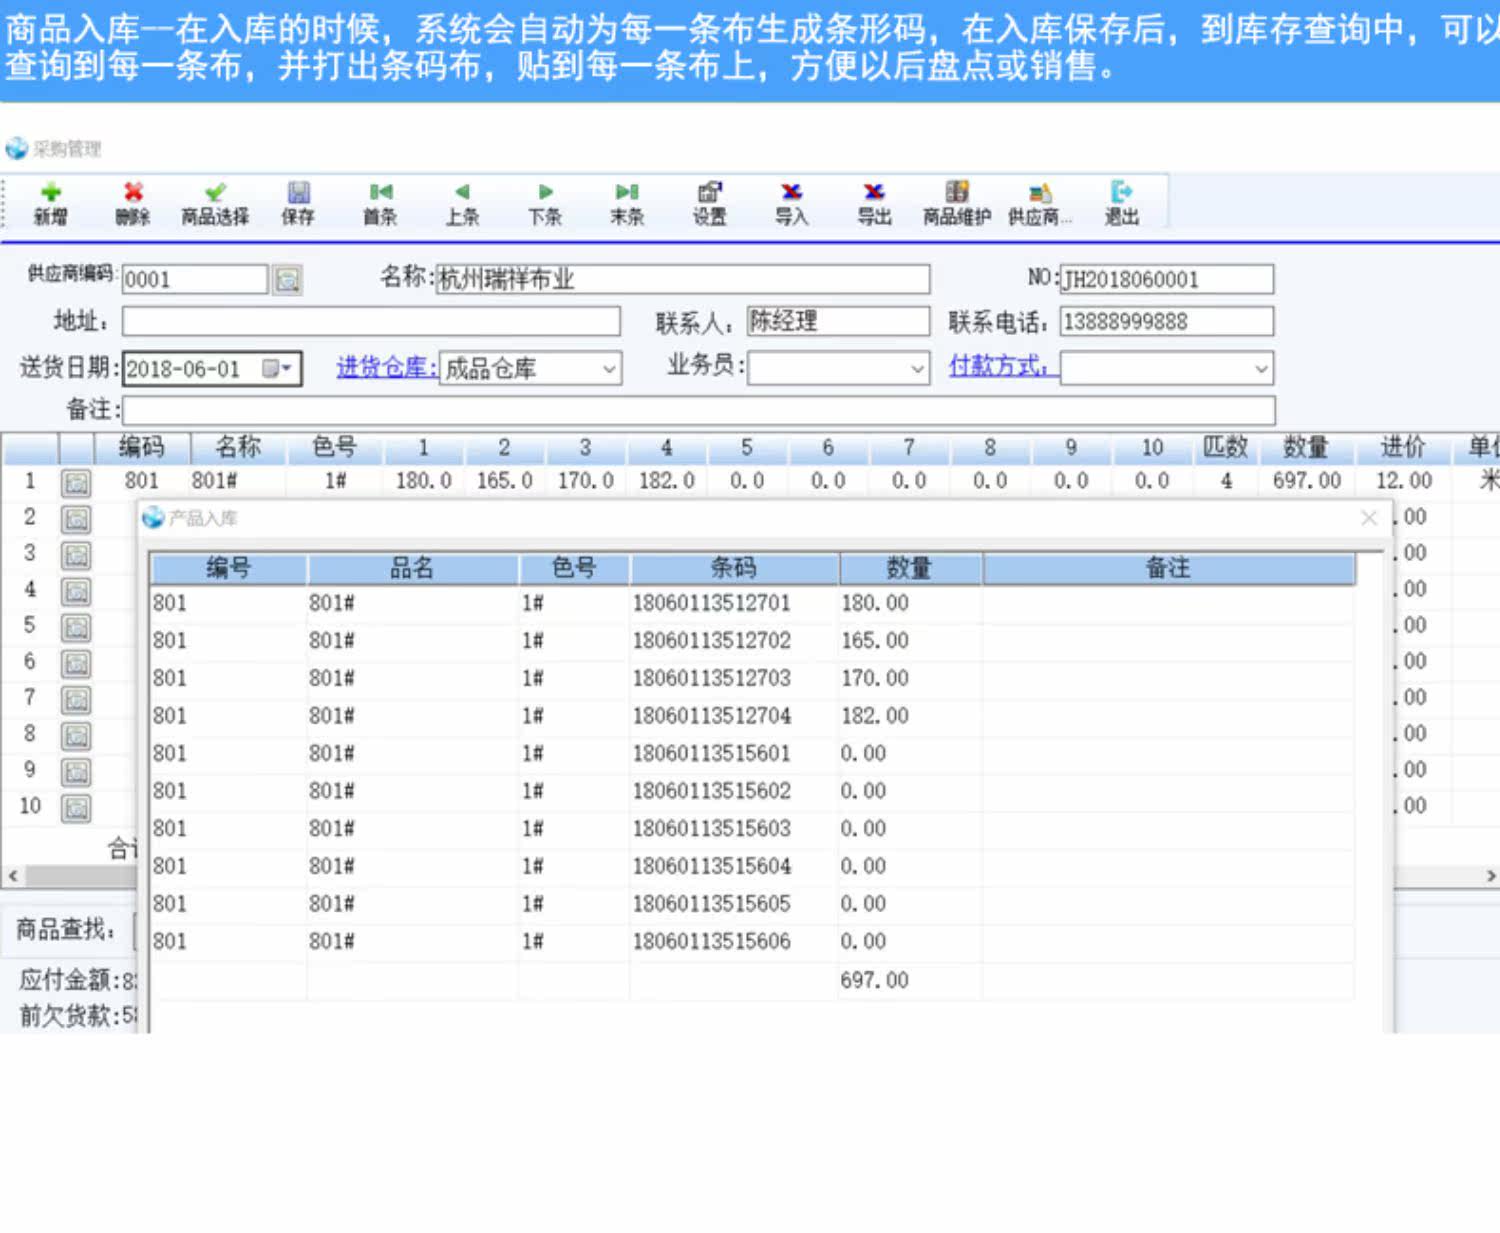
Task: Click the 联系人 contact field
Action: pyautogui.click(x=838, y=321)
